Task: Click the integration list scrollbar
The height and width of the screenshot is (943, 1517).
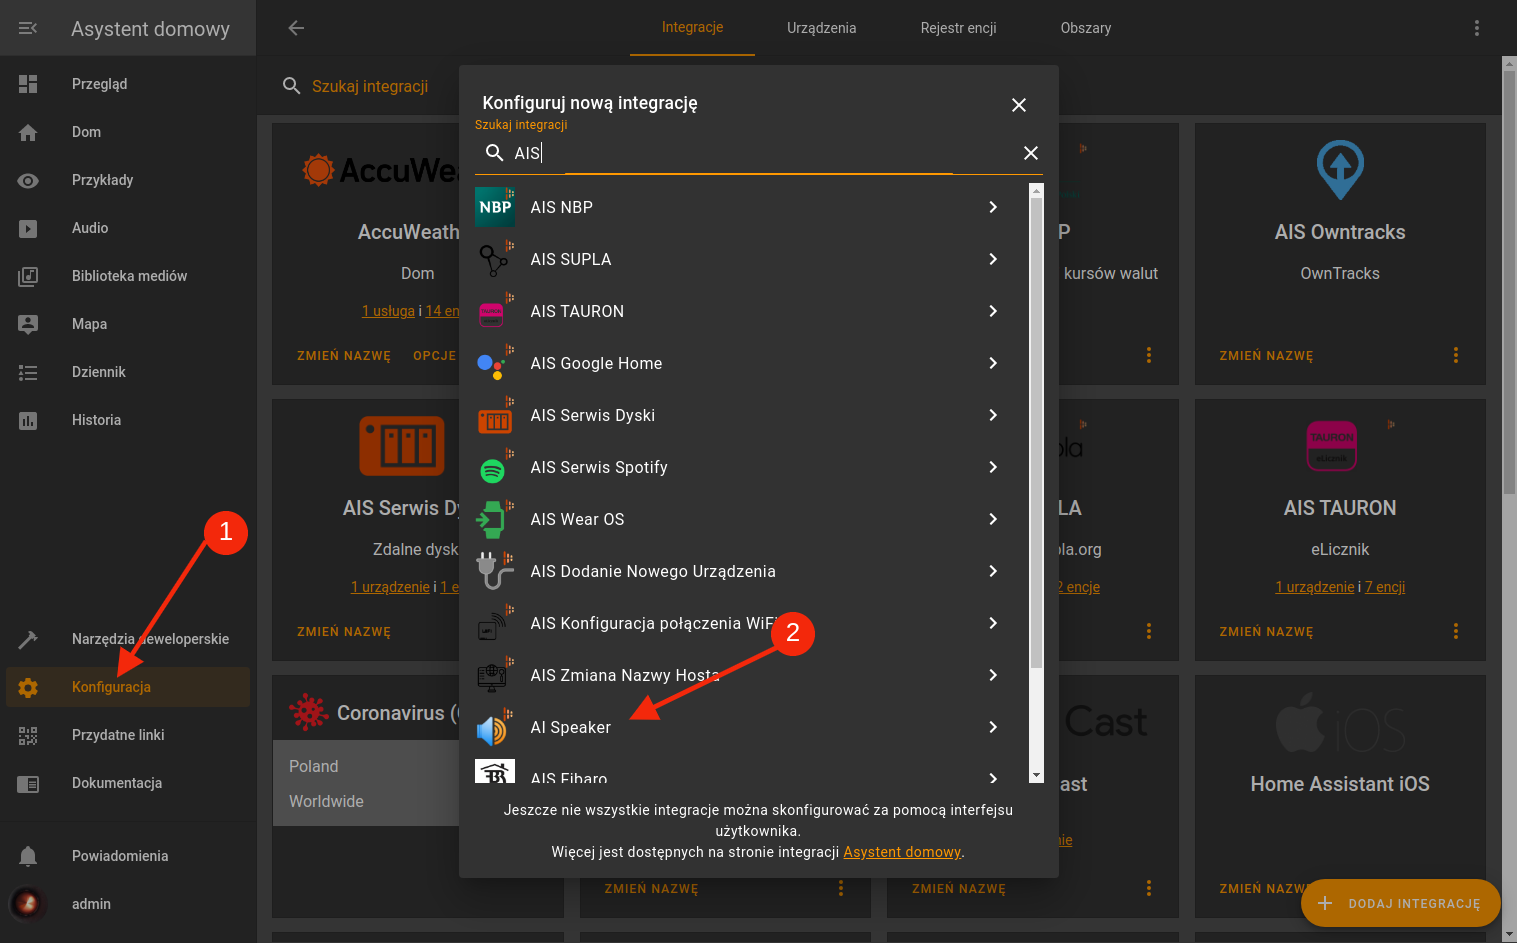Action: (x=1036, y=432)
